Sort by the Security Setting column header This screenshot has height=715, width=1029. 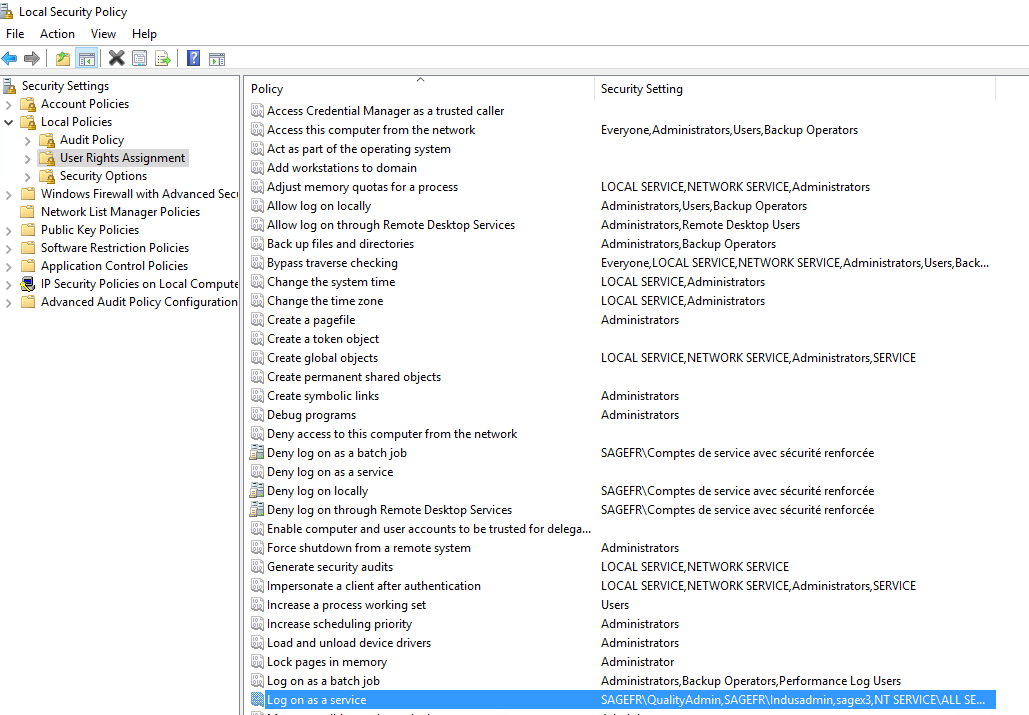pos(795,89)
